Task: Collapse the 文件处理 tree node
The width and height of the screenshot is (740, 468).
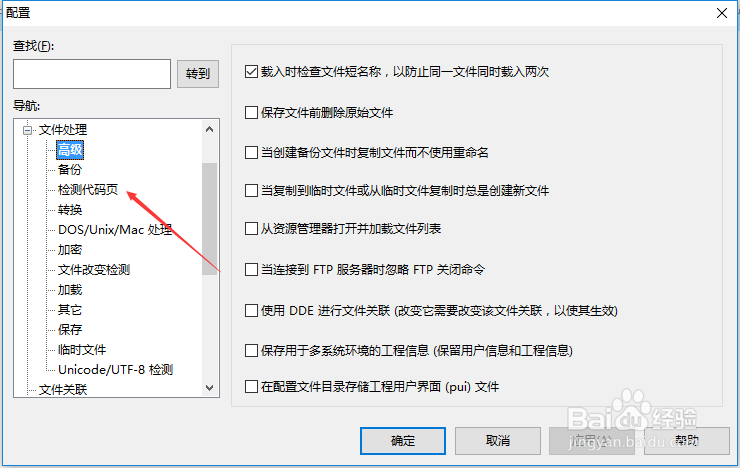Action: coord(27,130)
